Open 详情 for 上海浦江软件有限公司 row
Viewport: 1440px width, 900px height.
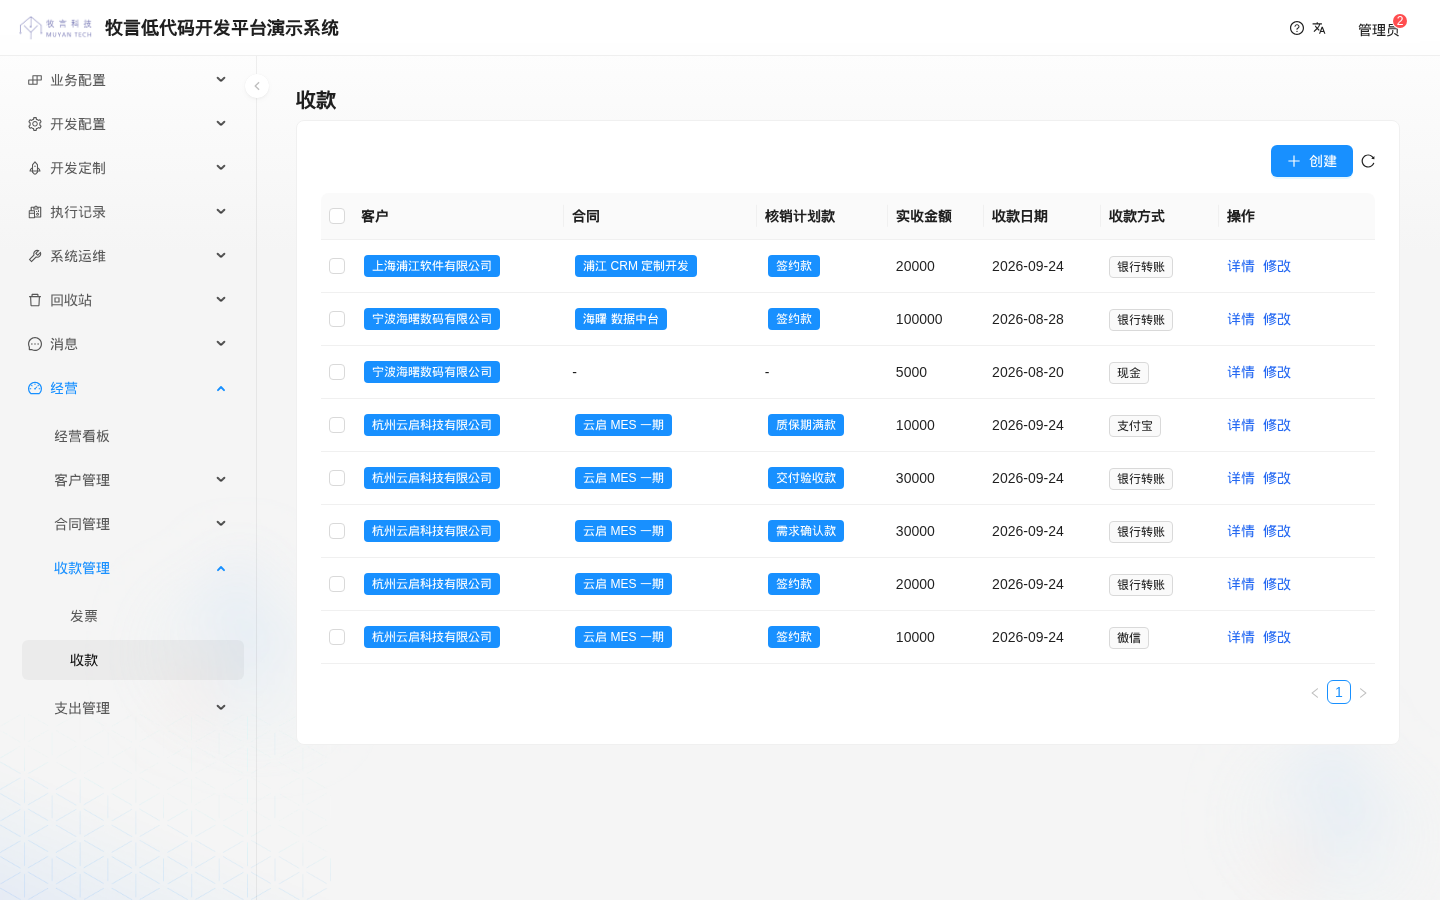click(1241, 266)
